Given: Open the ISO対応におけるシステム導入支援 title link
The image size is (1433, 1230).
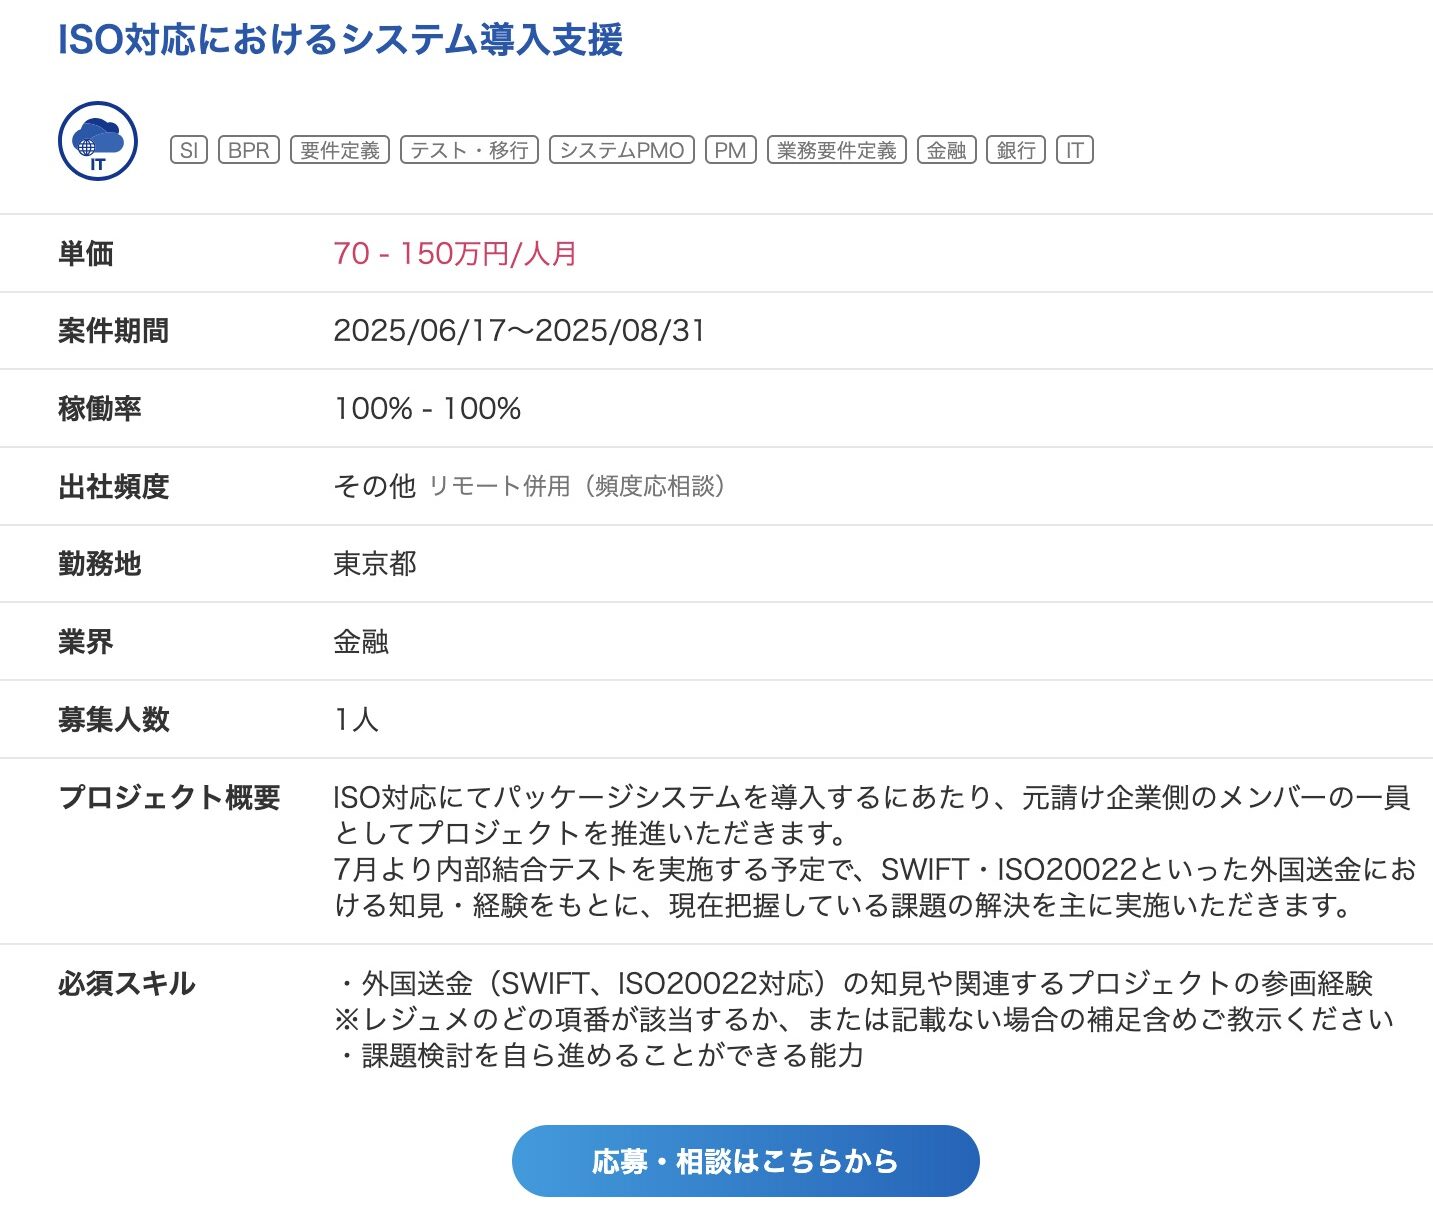Looking at the screenshot, I should (x=341, y=40).
